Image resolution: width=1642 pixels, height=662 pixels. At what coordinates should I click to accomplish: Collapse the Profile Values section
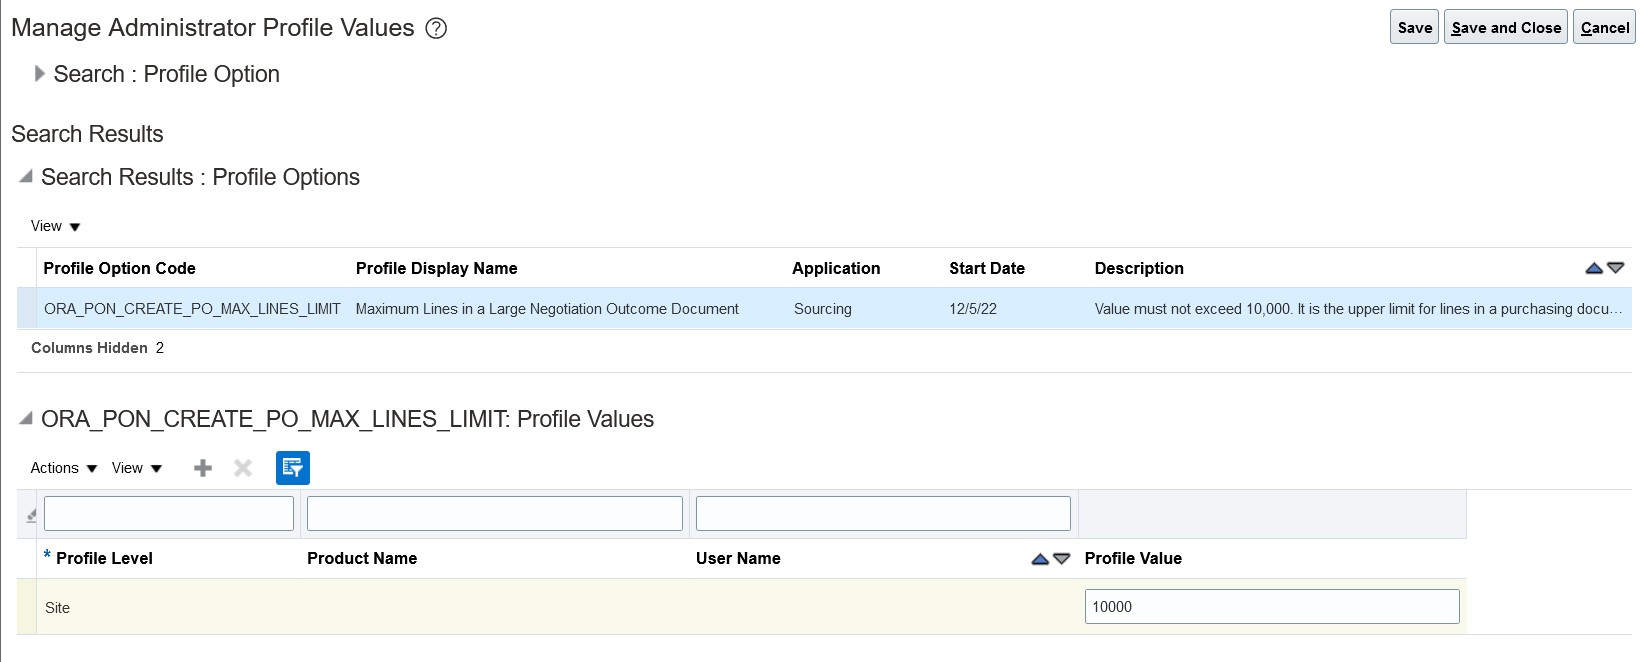26,419
